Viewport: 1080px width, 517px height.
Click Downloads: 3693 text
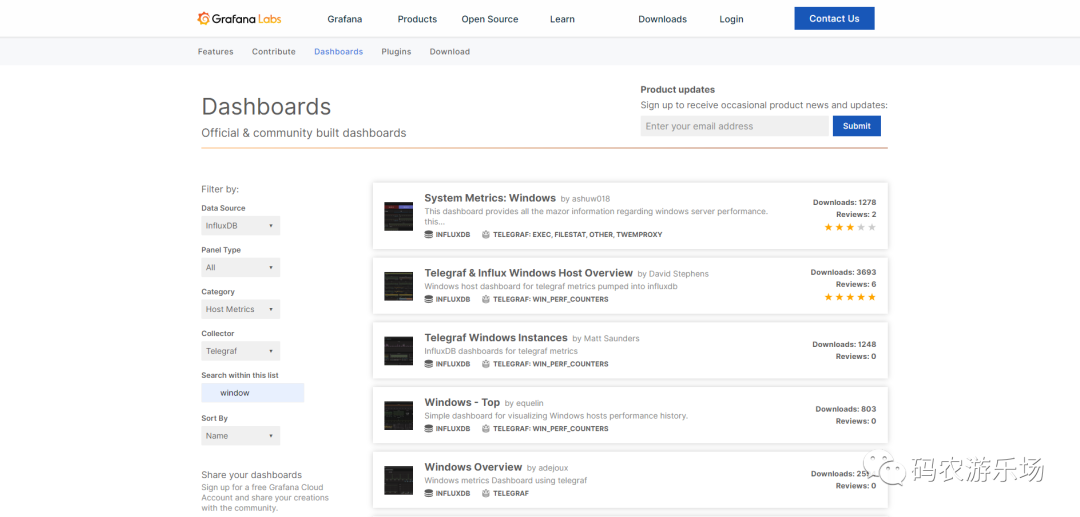(843, 273)
